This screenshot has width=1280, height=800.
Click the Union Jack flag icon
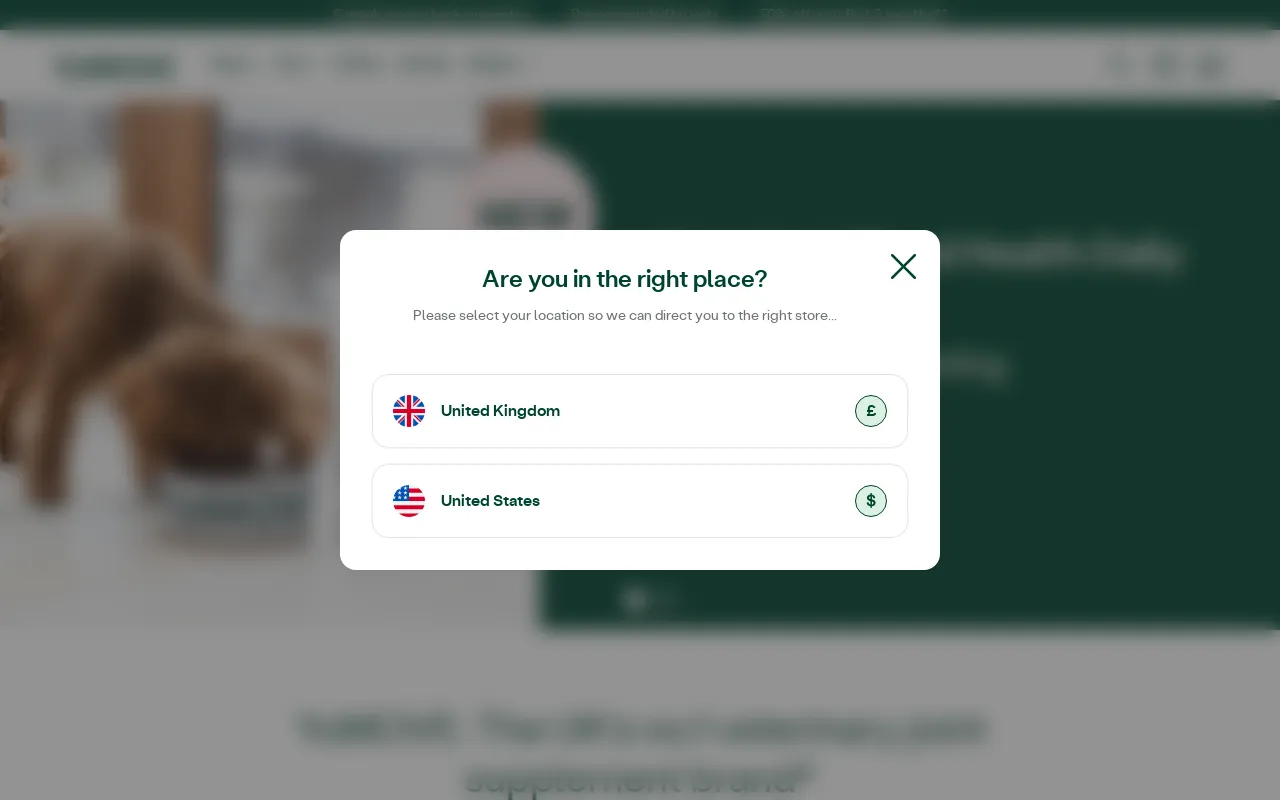409,411
